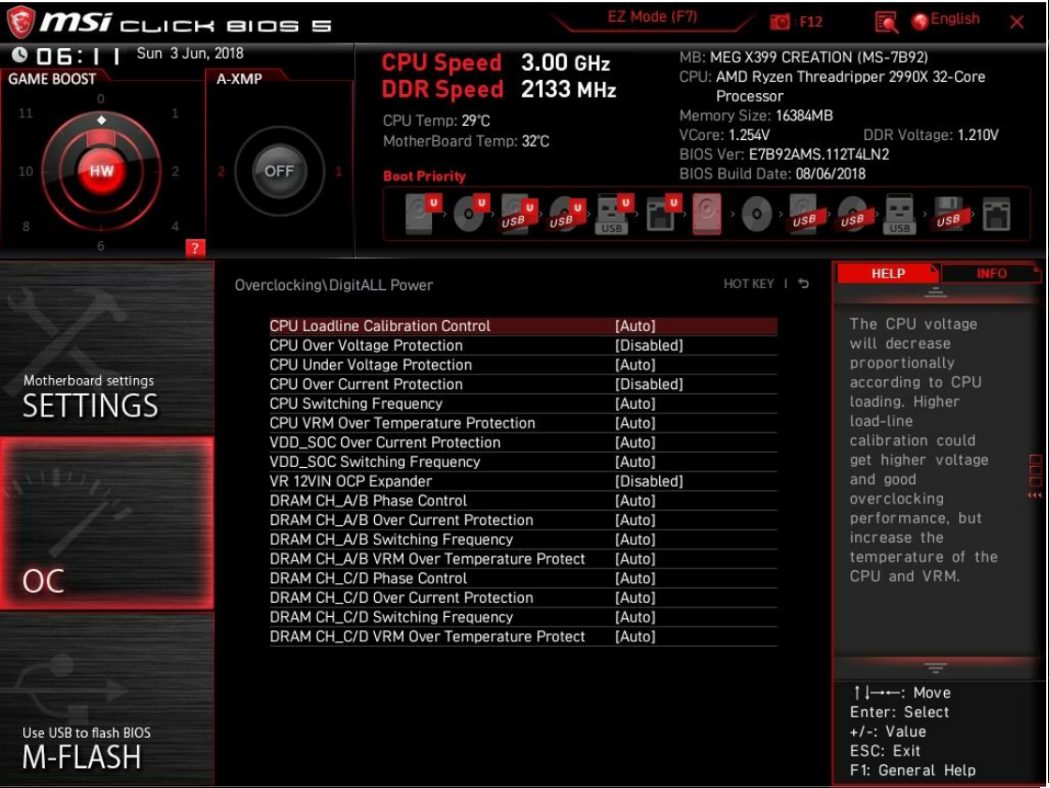Change CPU Over Voltage Protection Disabled value
1050x788 pixels.
[x=649, y=345]
